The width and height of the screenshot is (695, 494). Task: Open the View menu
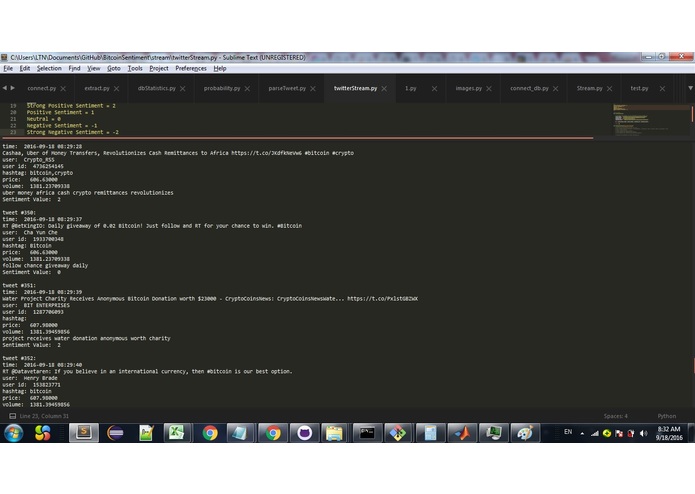[94, 68]
